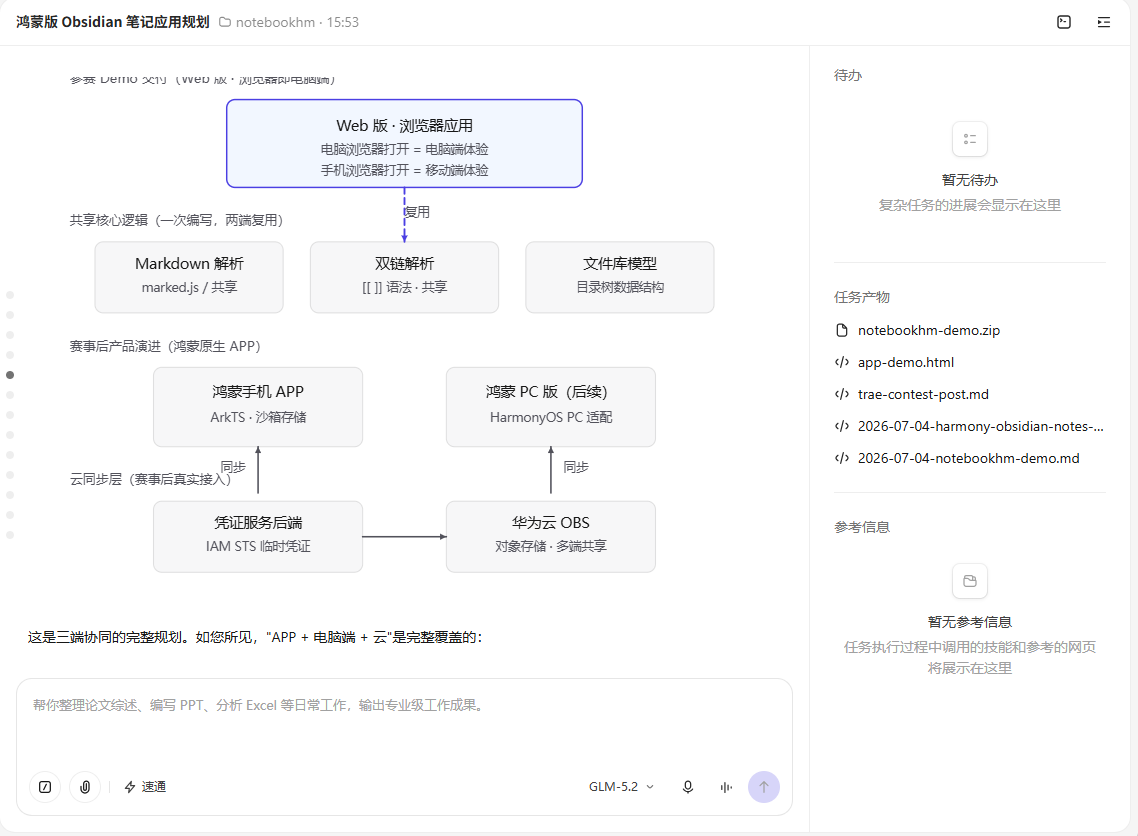Click the 云同步层 subgraph label
The height and width of the screenshot is (836, 1138).
pyautogui.click(x=150, y=479)
